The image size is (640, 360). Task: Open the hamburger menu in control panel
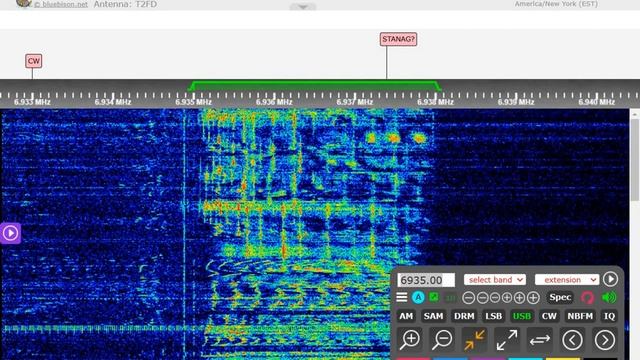[402, 298]
